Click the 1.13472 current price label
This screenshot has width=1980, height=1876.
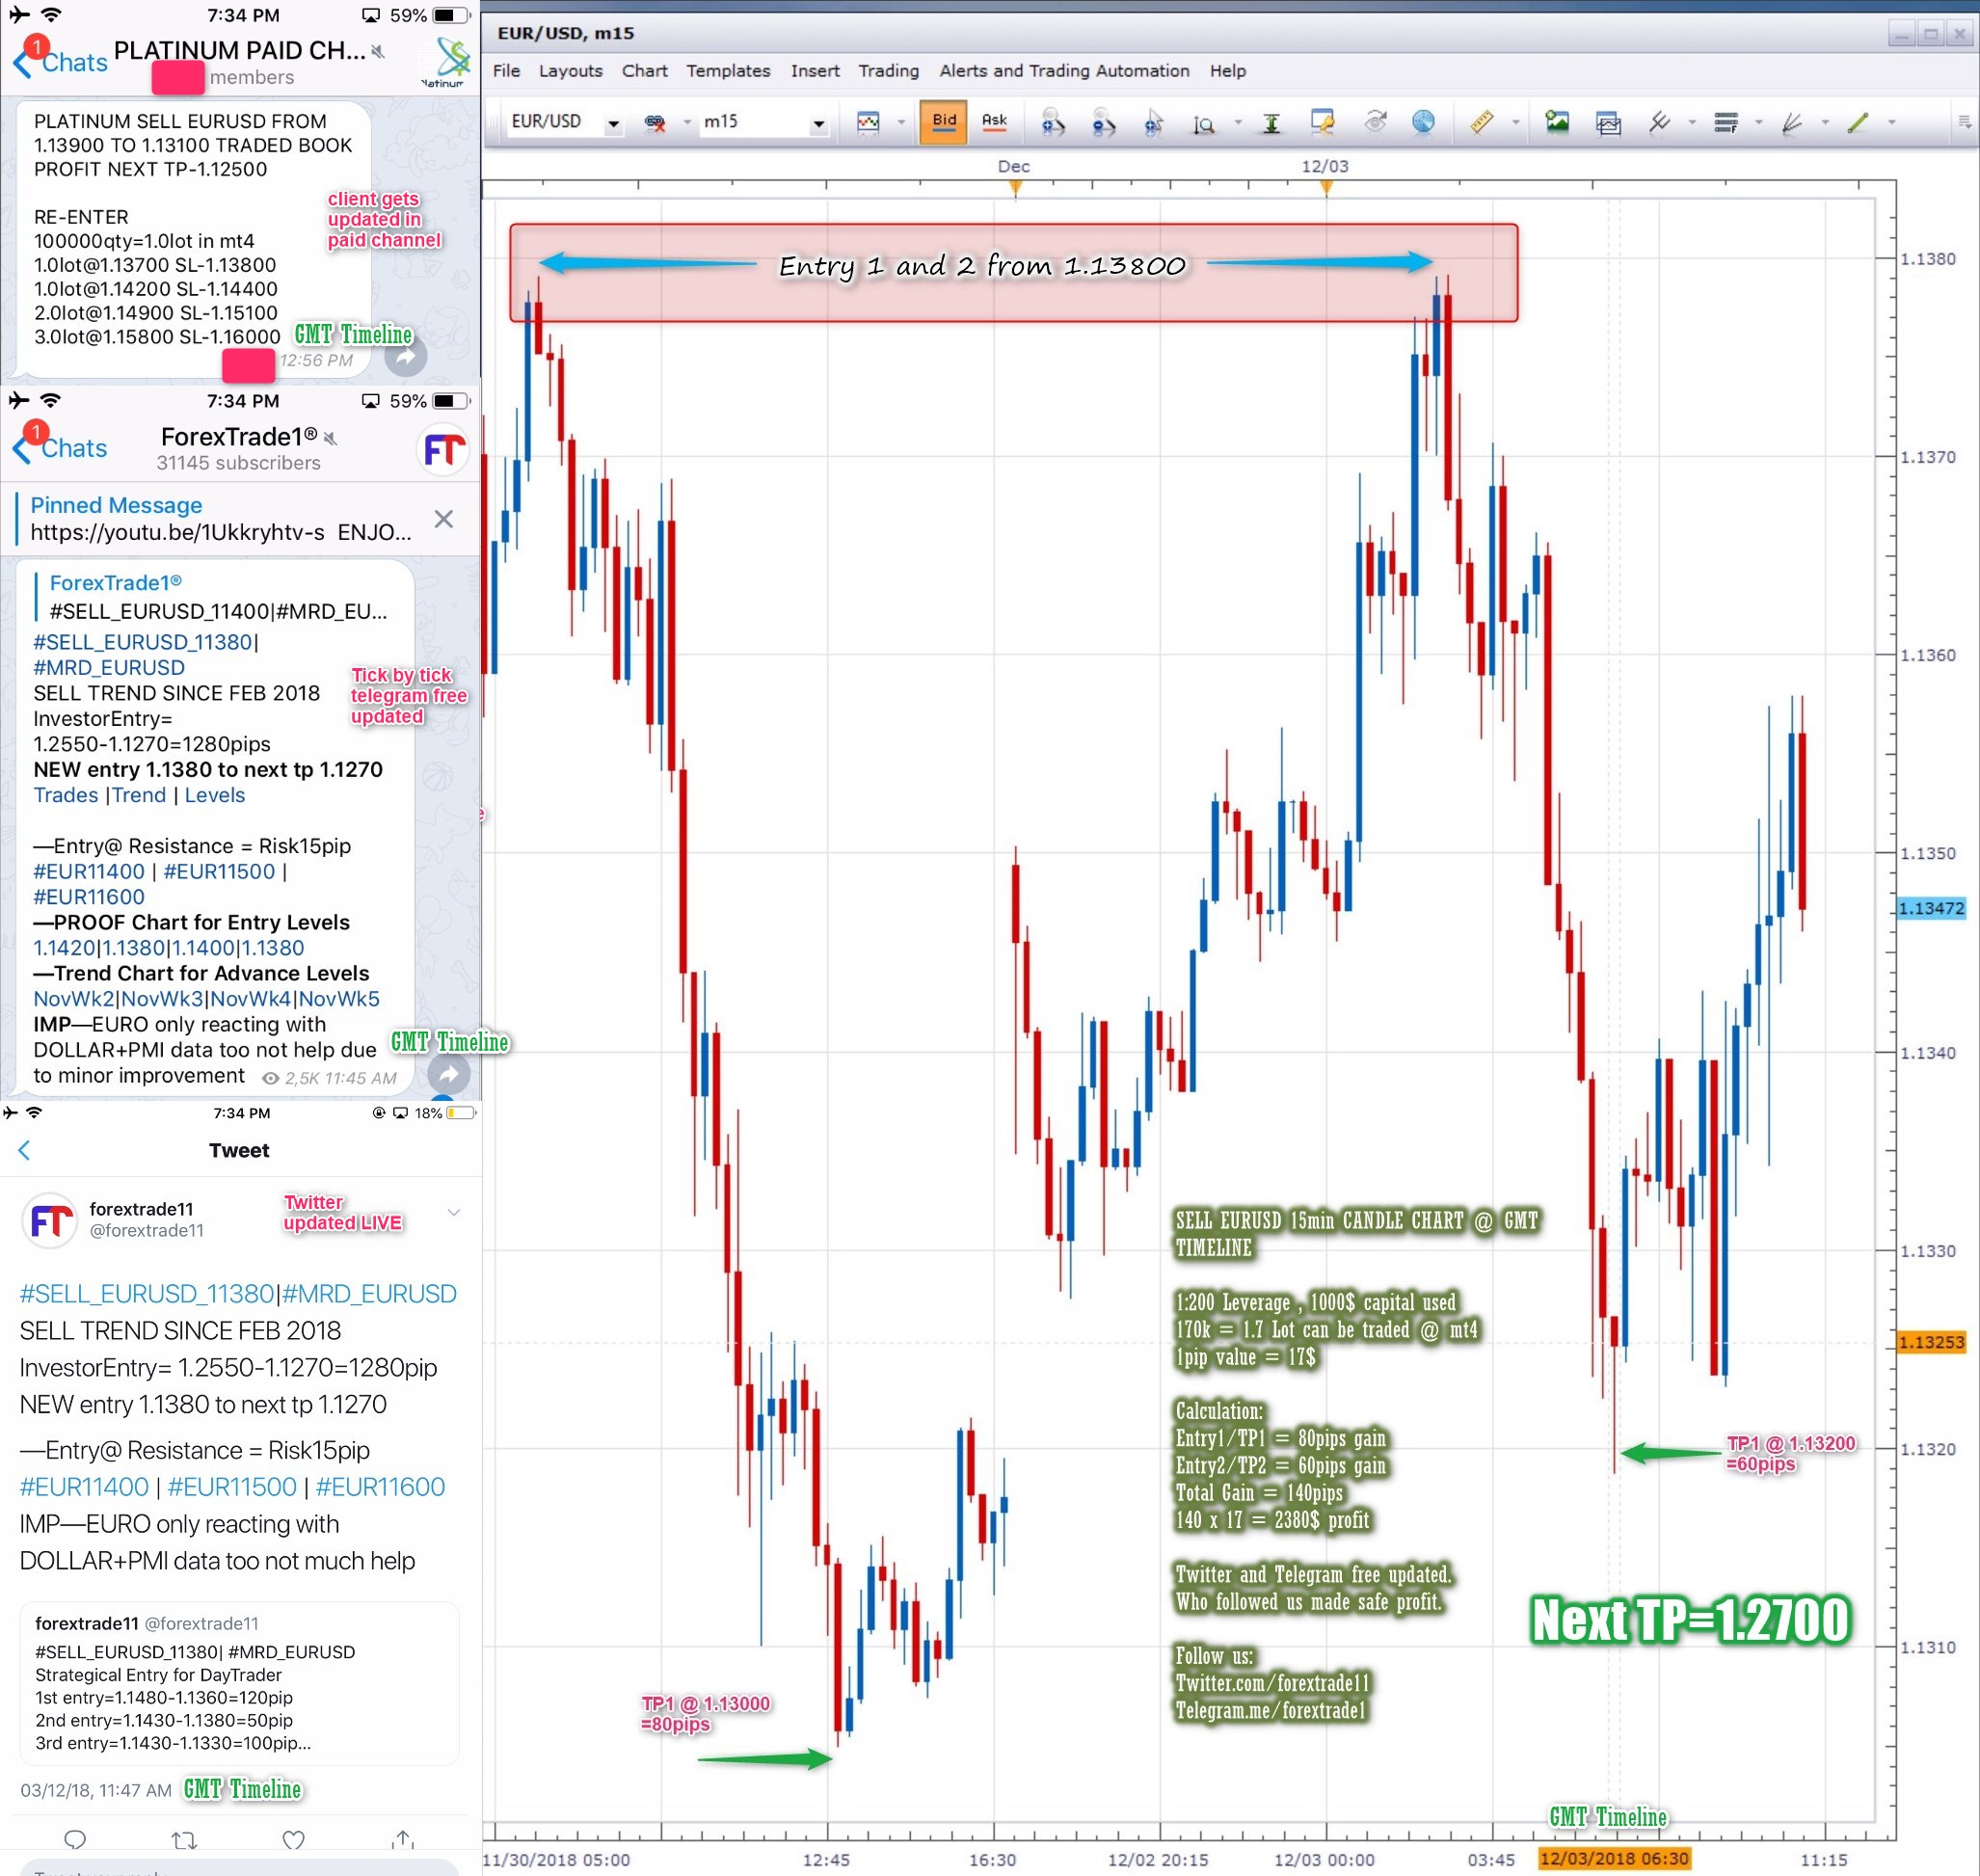tap(1931, 908)
